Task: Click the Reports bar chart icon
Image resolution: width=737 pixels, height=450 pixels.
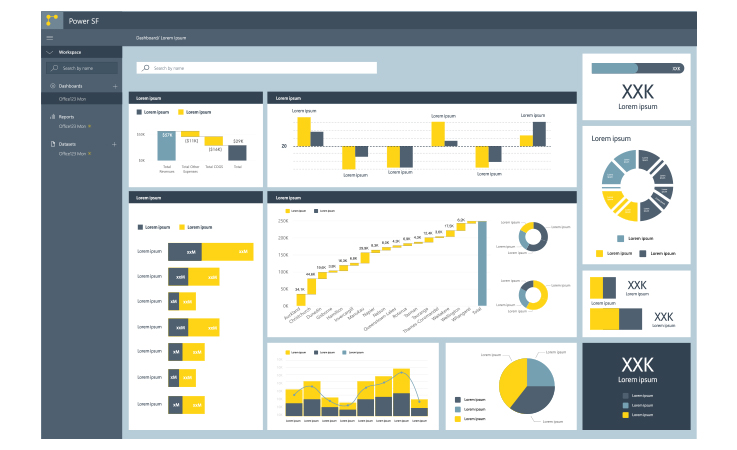Action: tap(53, 117)
